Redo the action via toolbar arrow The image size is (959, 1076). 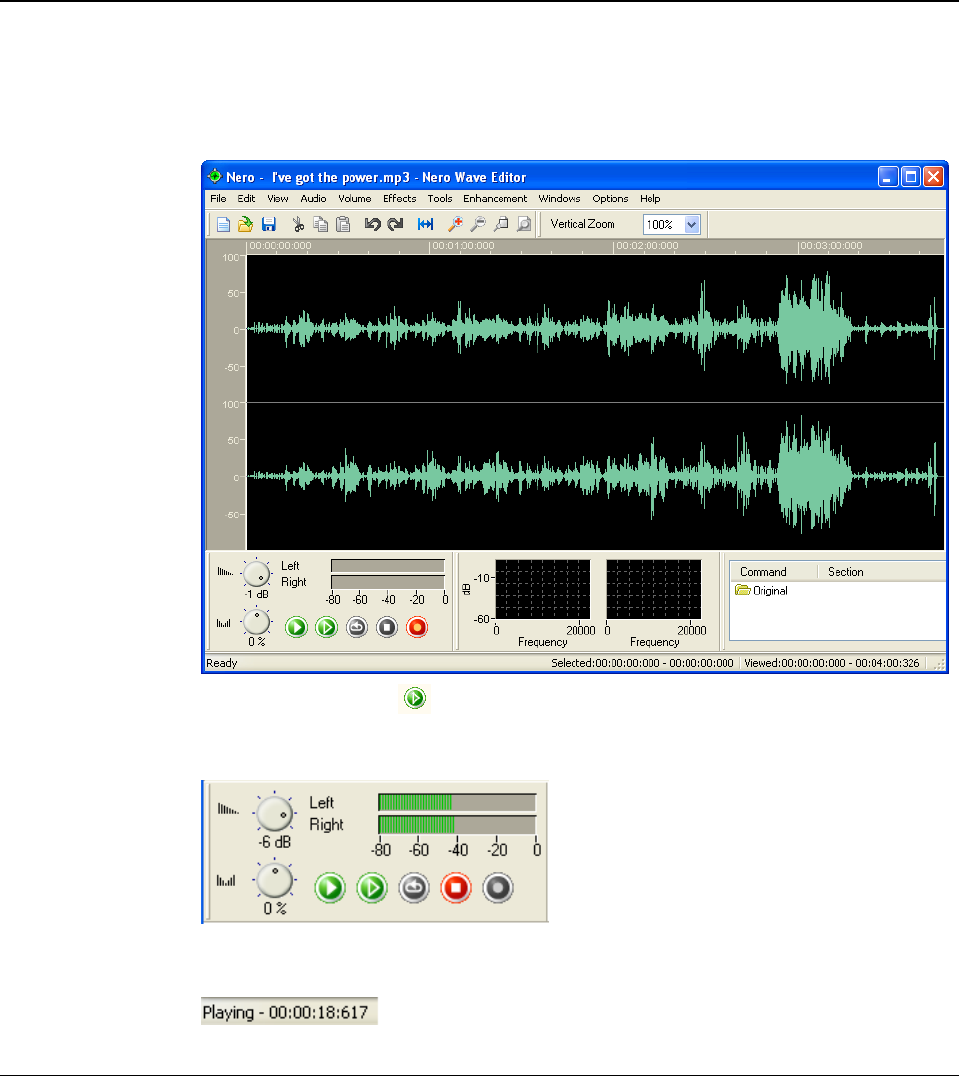pos(395,224)
